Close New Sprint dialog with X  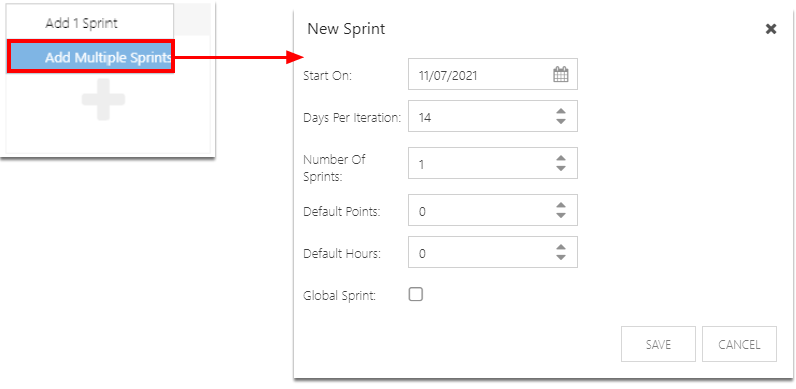(771, 29)
